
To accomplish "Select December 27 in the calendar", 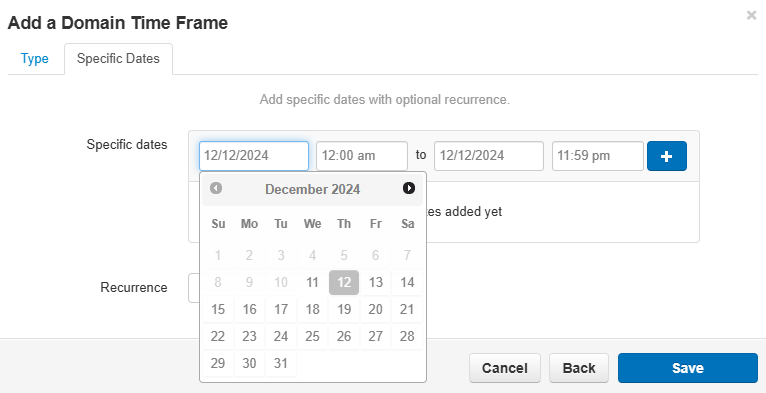I will click(376, 336).
